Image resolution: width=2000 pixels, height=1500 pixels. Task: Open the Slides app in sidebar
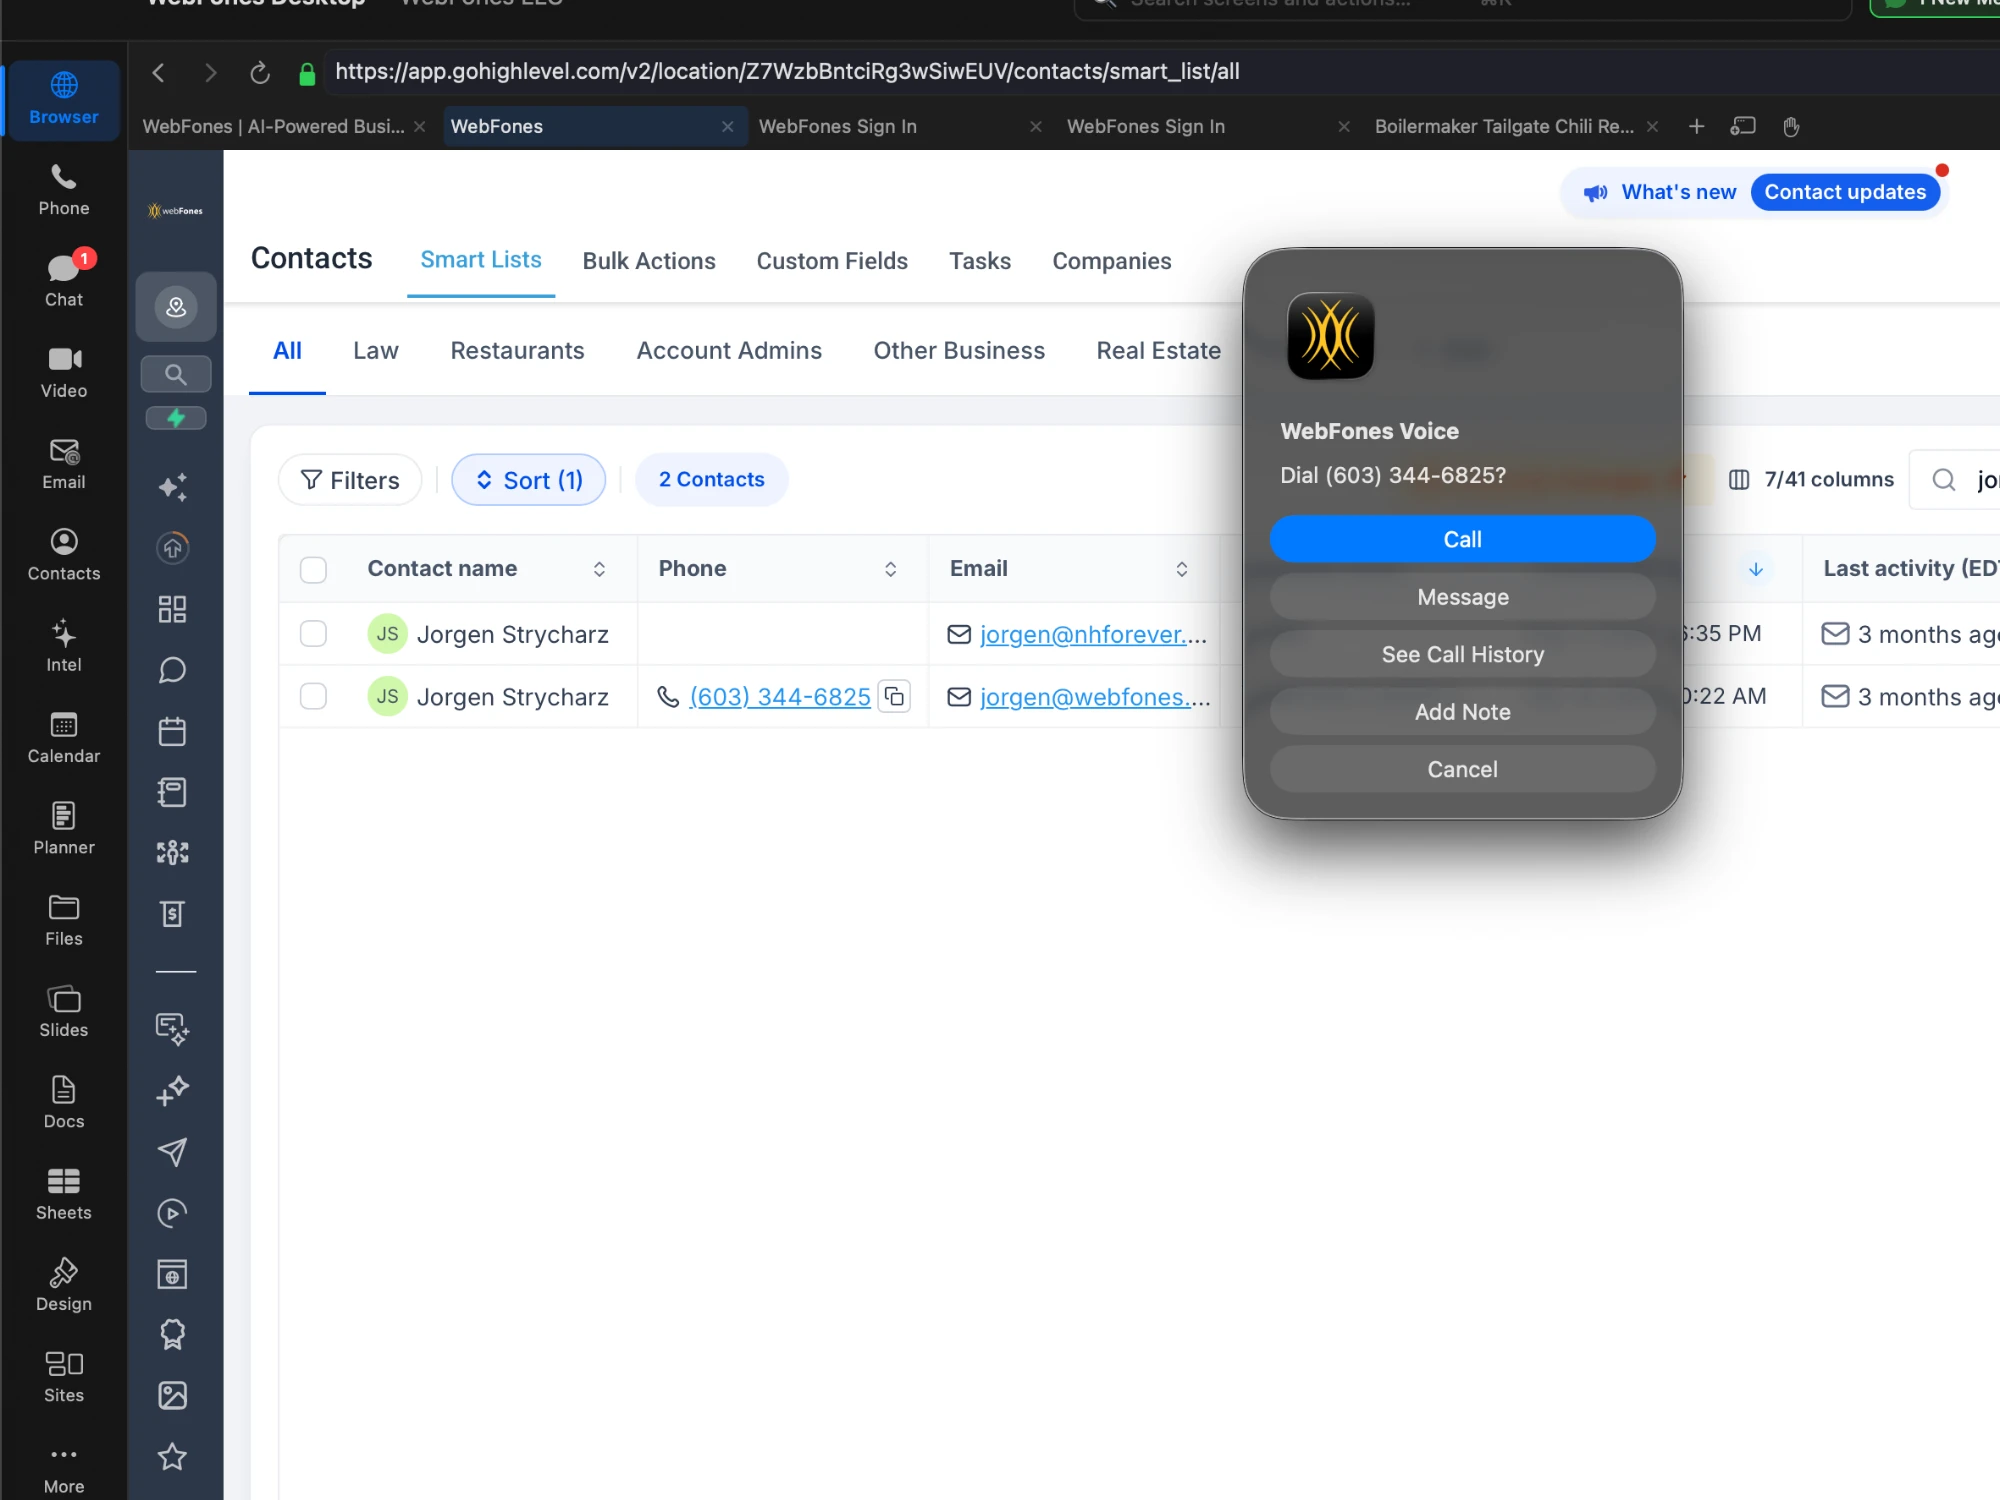(64, 1012)
